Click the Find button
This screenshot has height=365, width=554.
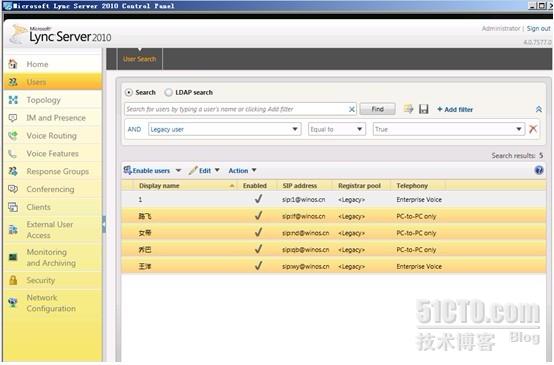pos(377,109)
